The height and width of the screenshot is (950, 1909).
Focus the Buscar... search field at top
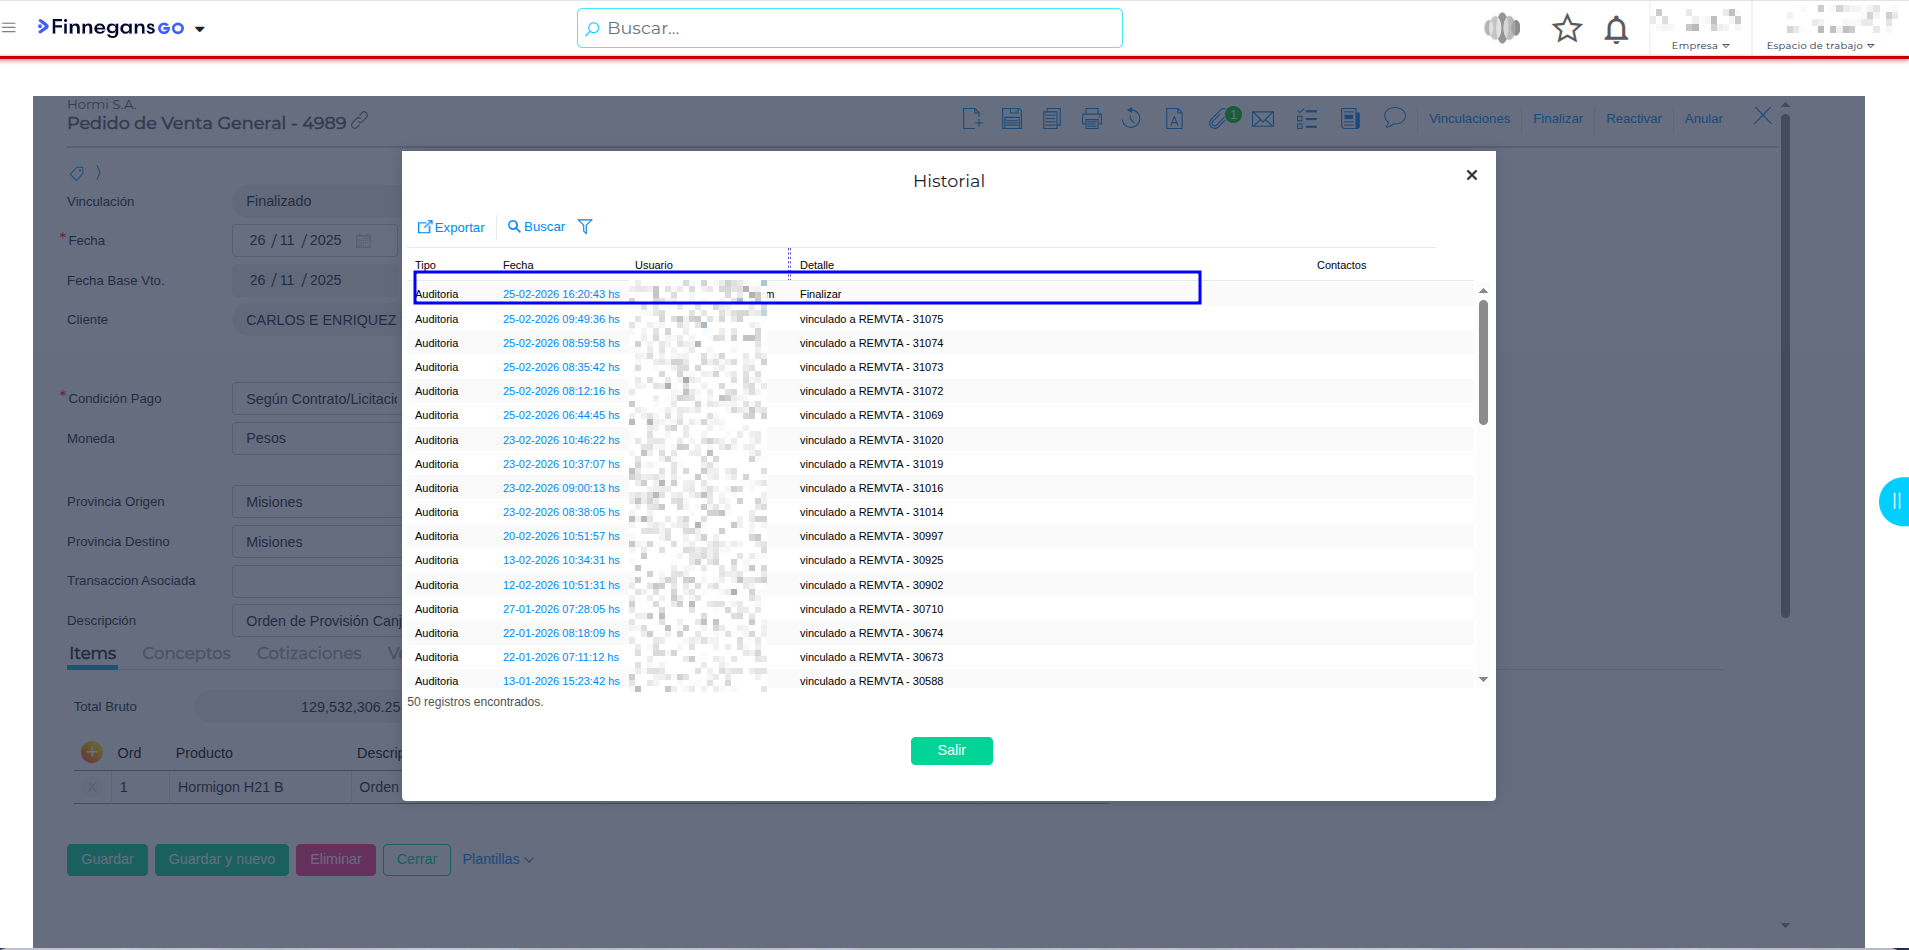click(x=850, y=28)
